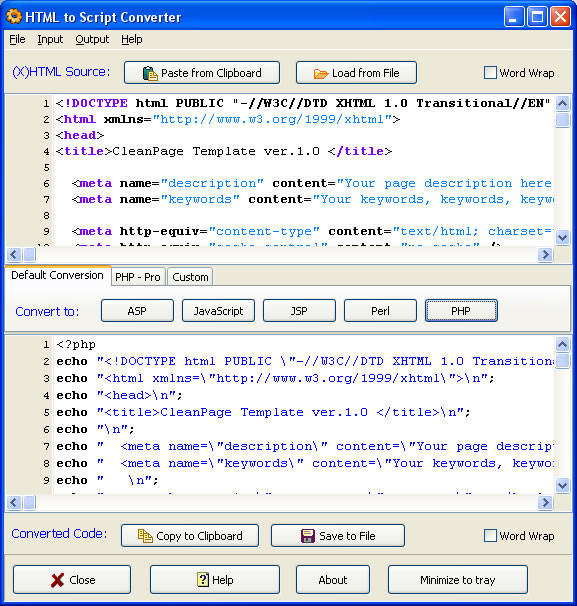Click the gear app icon in title bar
Screen dimensions: 577x606
14,17
